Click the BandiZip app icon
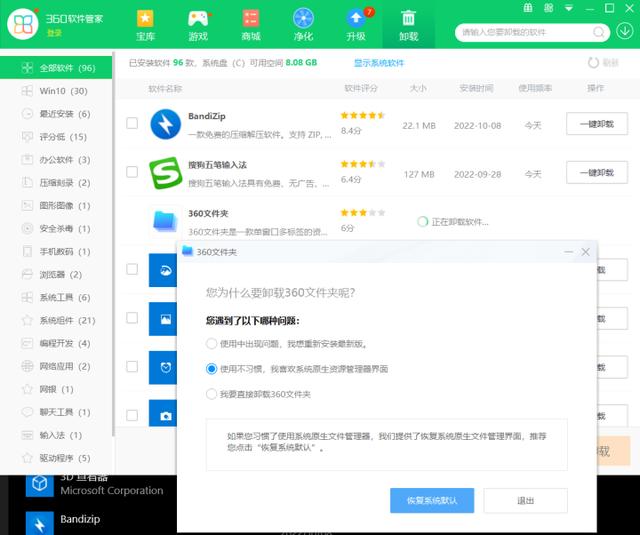Image resolution: width=640 pixels, height=535 pixels. point(165,124)
